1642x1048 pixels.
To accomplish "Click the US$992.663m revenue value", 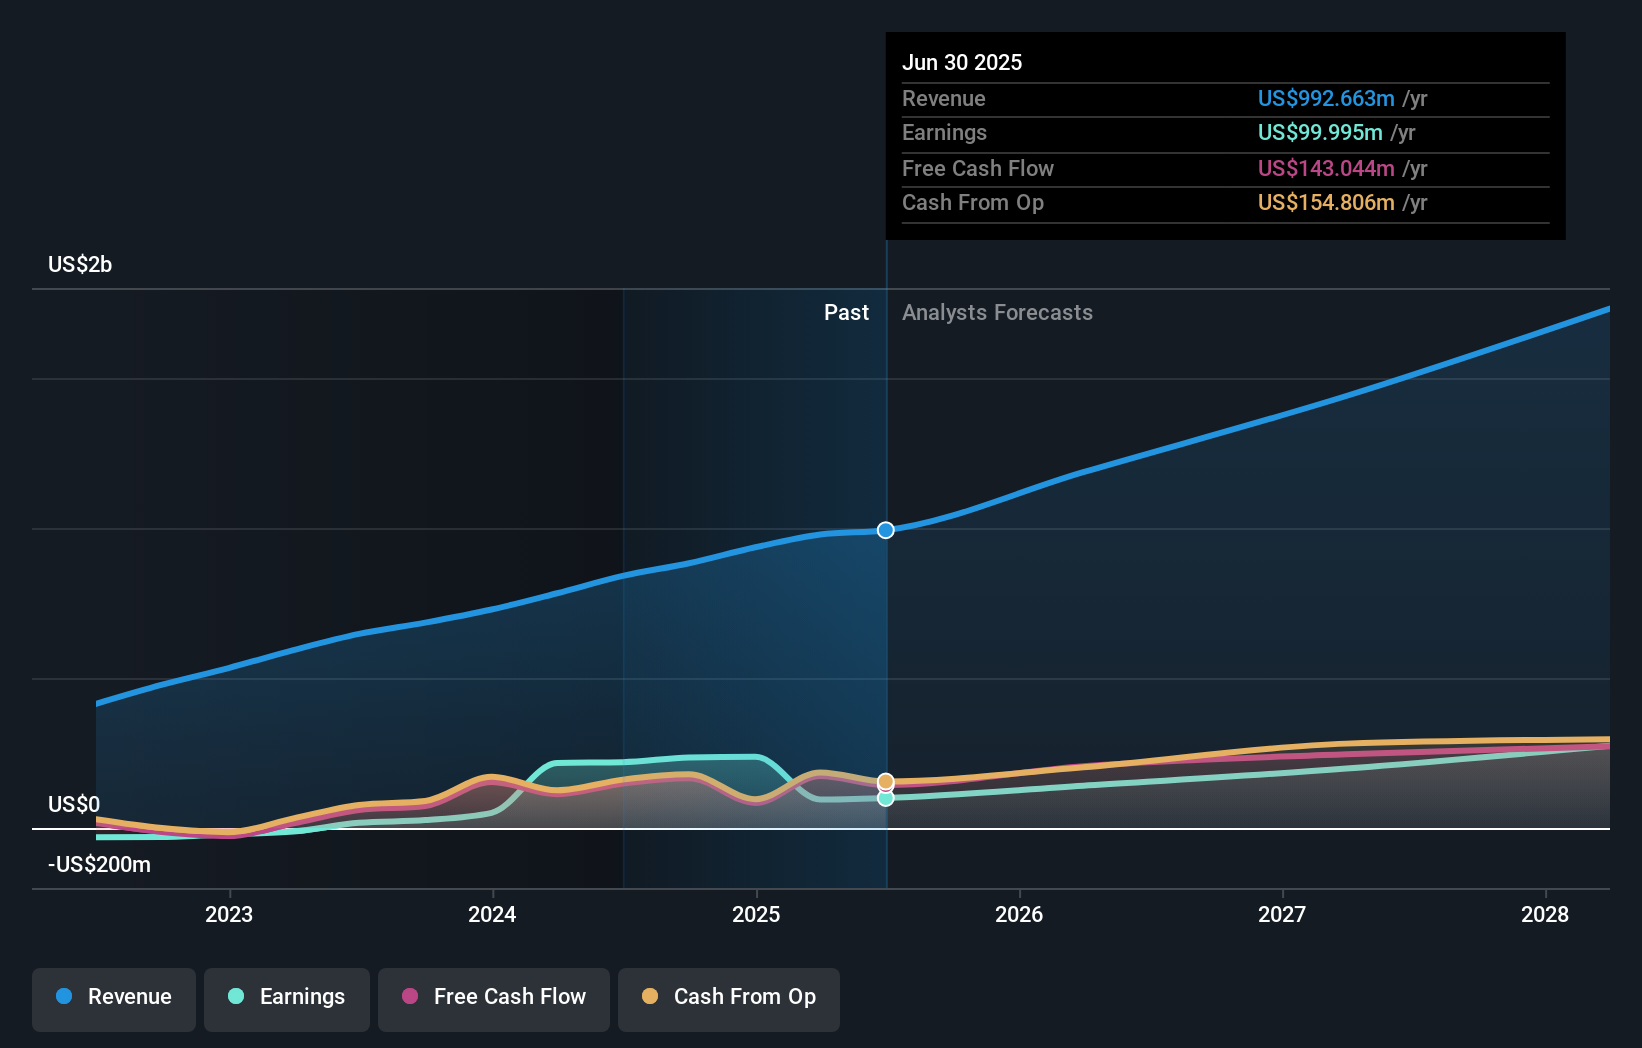I will (1326, 98).
